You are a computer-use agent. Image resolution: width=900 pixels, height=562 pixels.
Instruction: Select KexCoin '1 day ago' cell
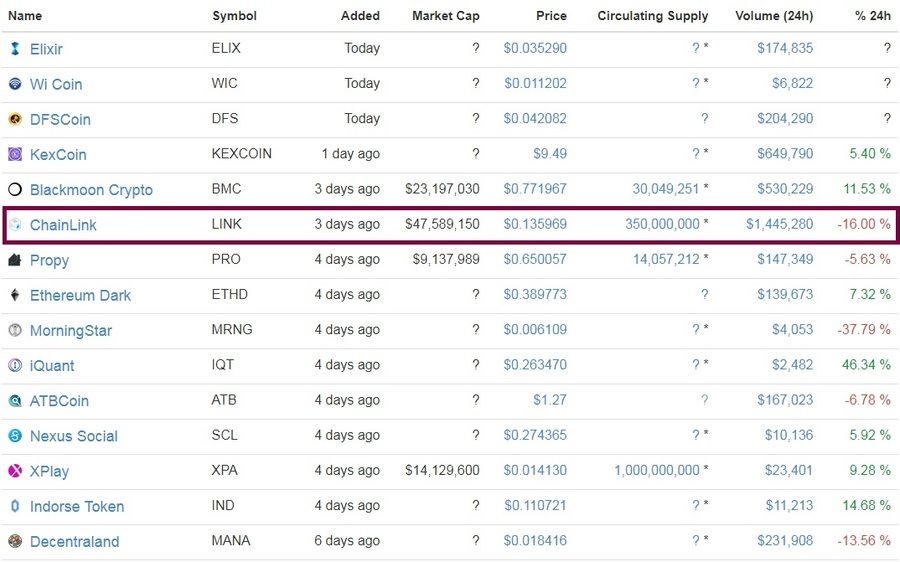[350, 154]
